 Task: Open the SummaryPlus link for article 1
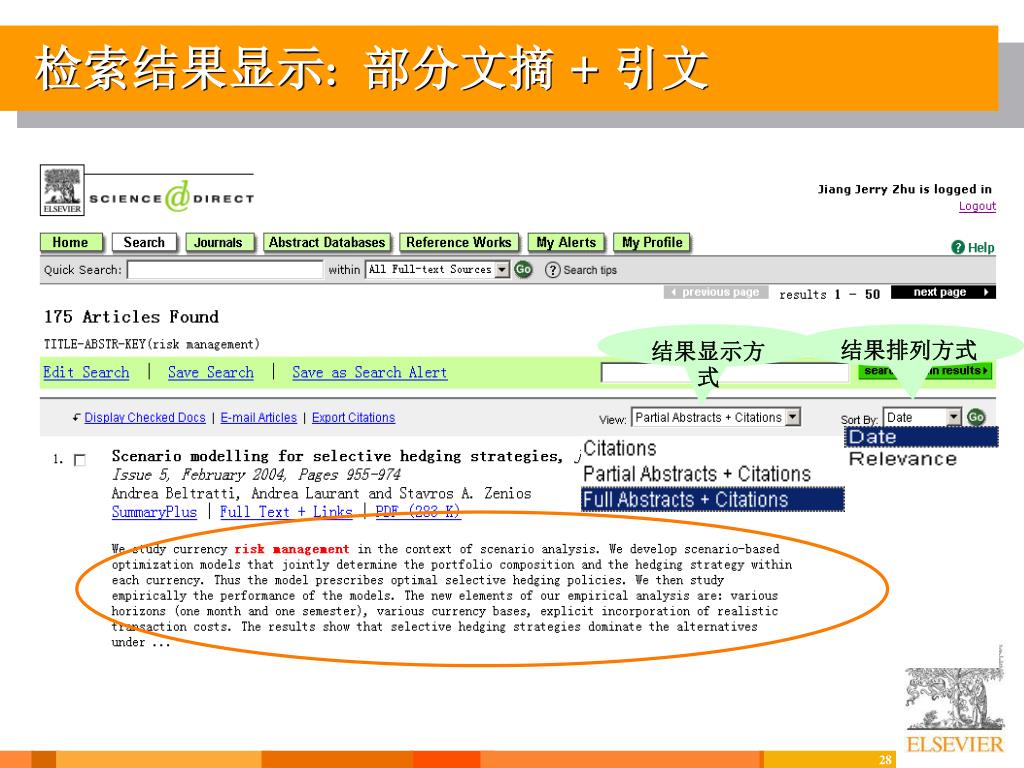pos(154,512)
